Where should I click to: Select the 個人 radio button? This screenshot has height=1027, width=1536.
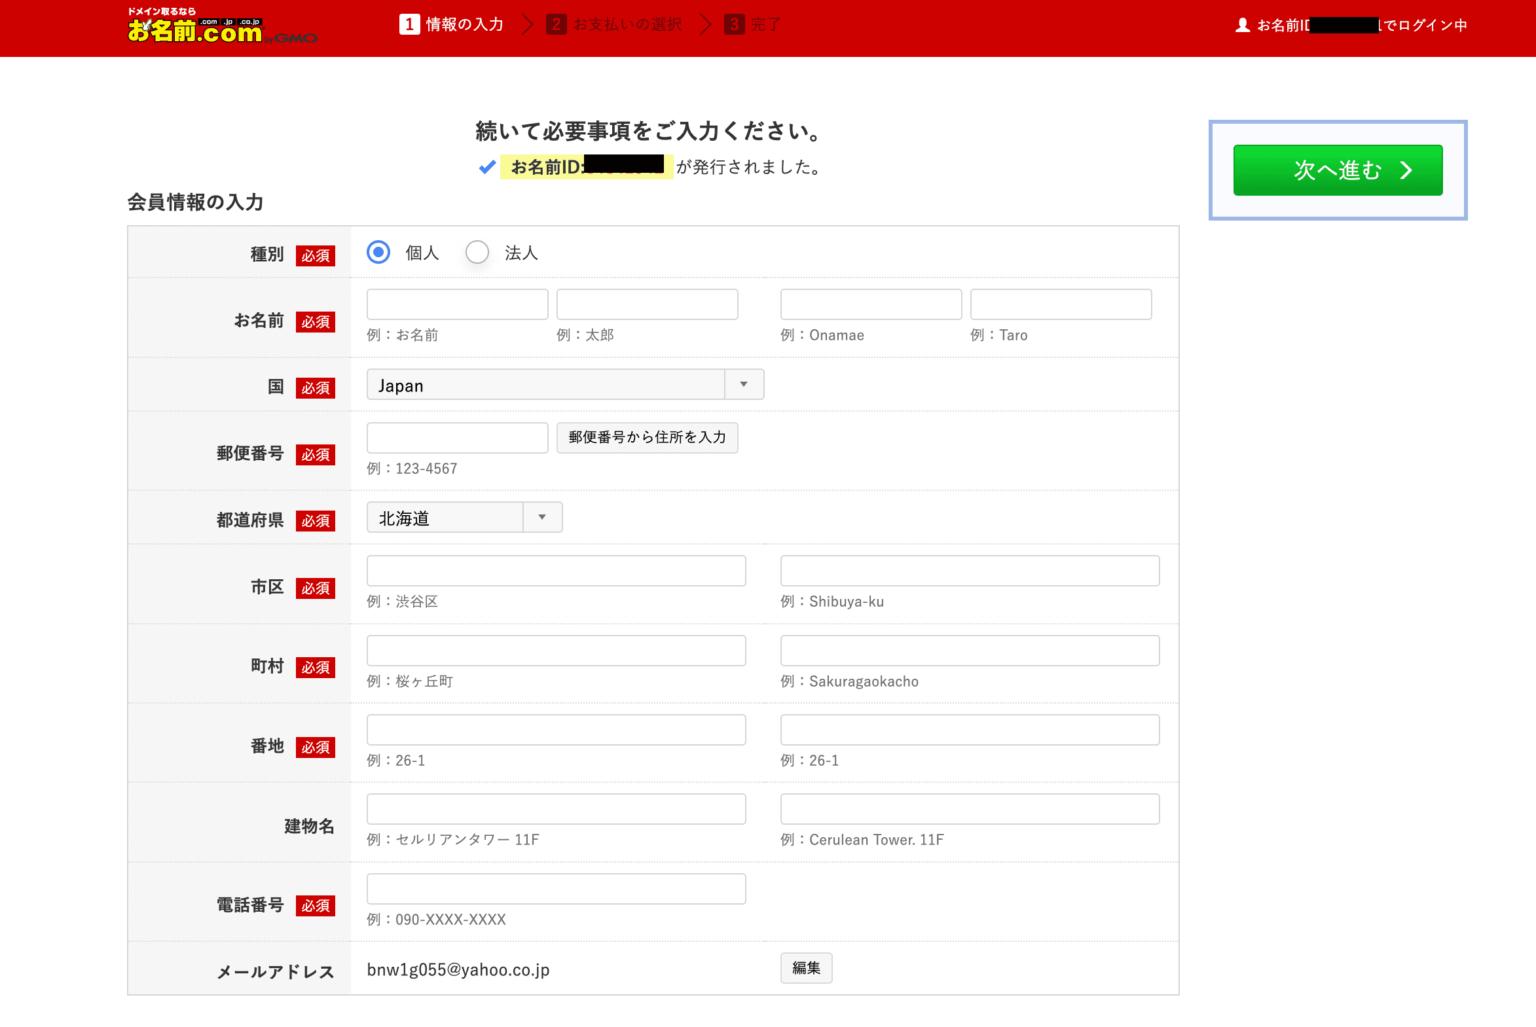point(378,252)
